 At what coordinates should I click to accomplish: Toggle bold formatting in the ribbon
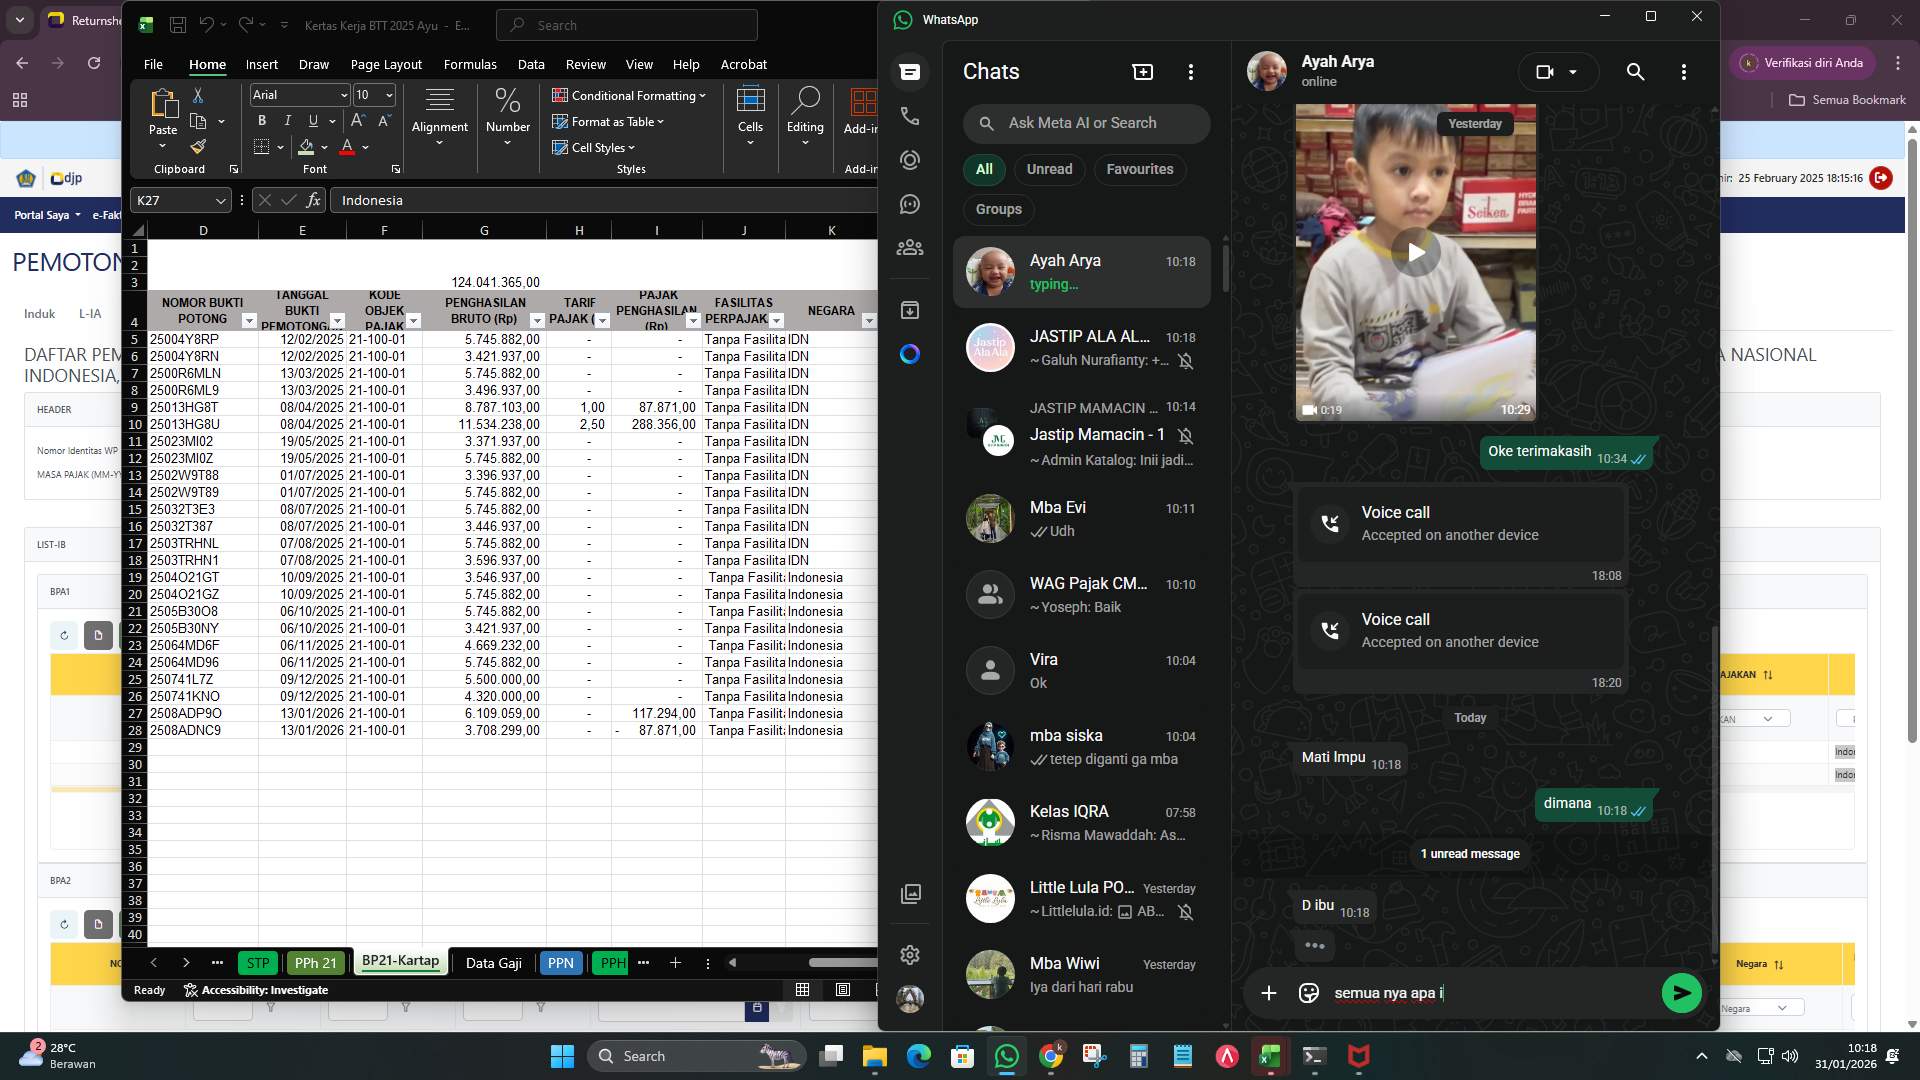tap(261, 120)
